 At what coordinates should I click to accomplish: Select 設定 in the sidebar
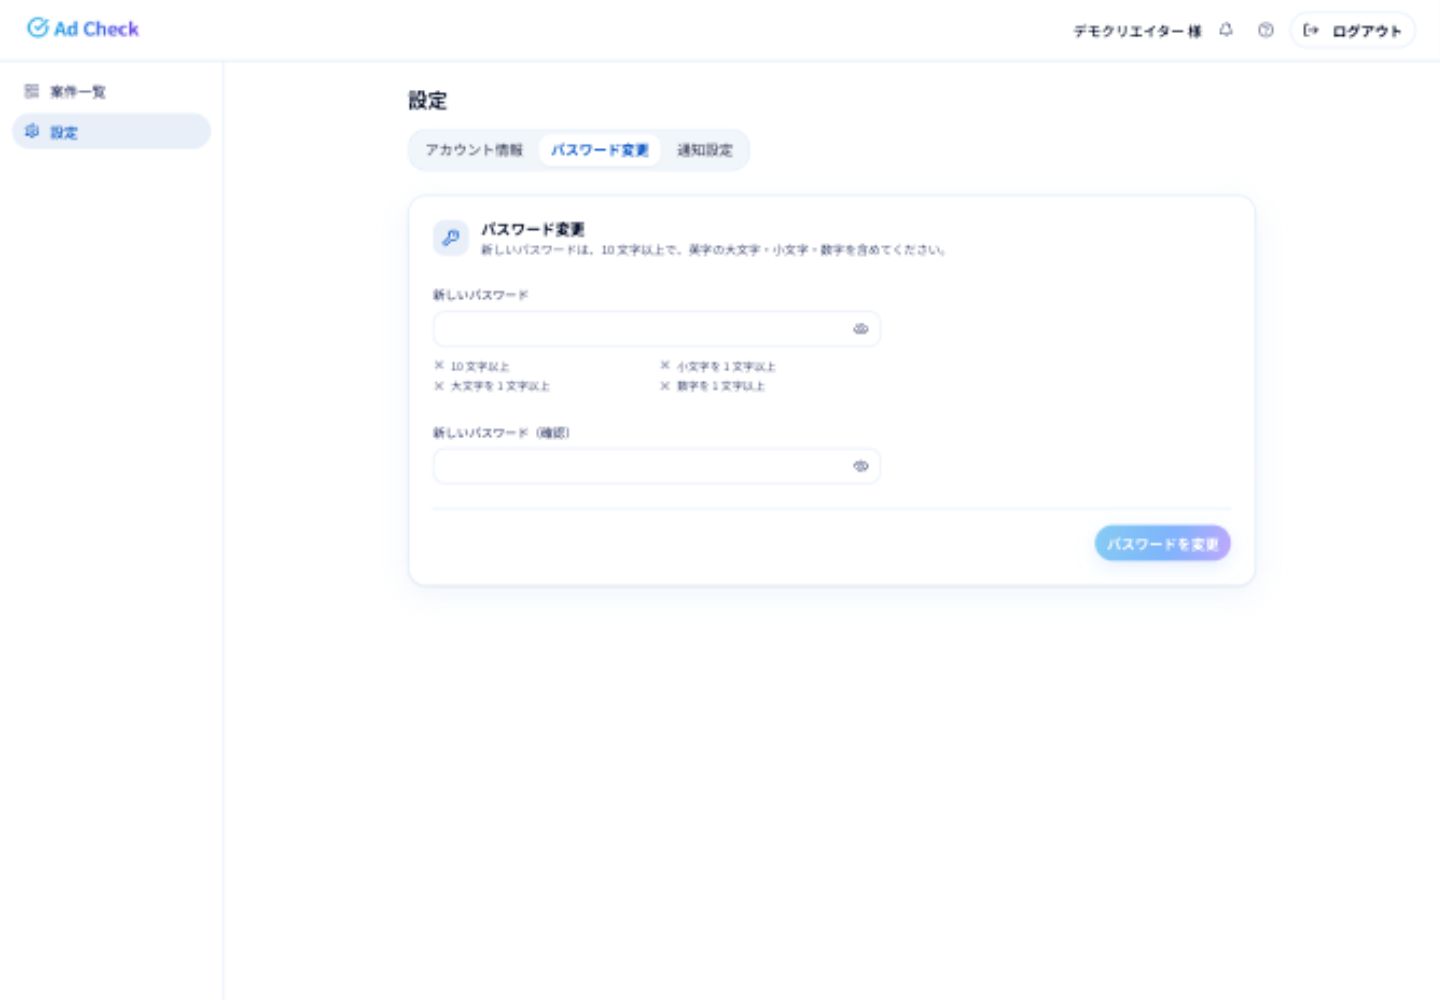point(111,131)
